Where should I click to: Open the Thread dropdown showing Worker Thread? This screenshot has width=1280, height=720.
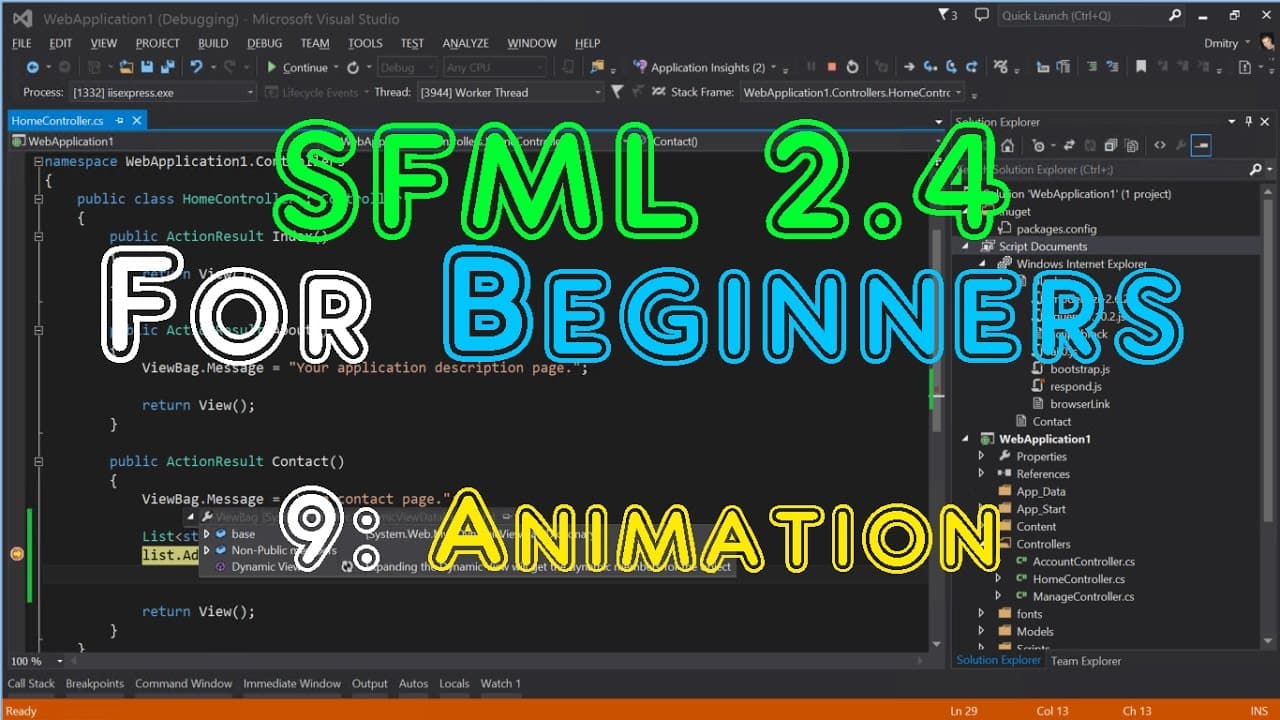[510, 92]
